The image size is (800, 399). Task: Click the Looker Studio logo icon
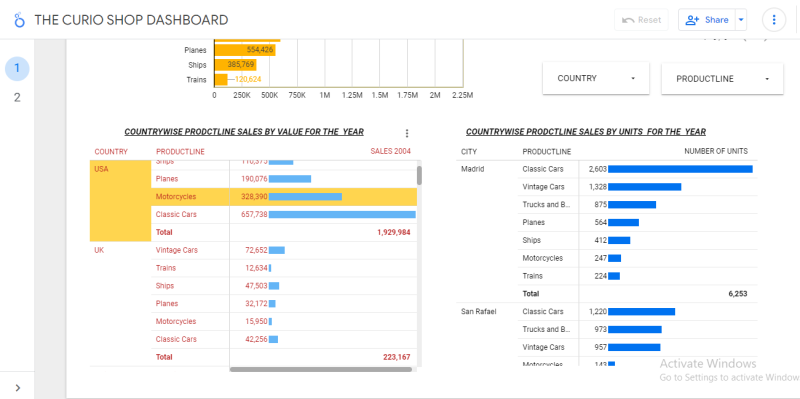point(19,20)
